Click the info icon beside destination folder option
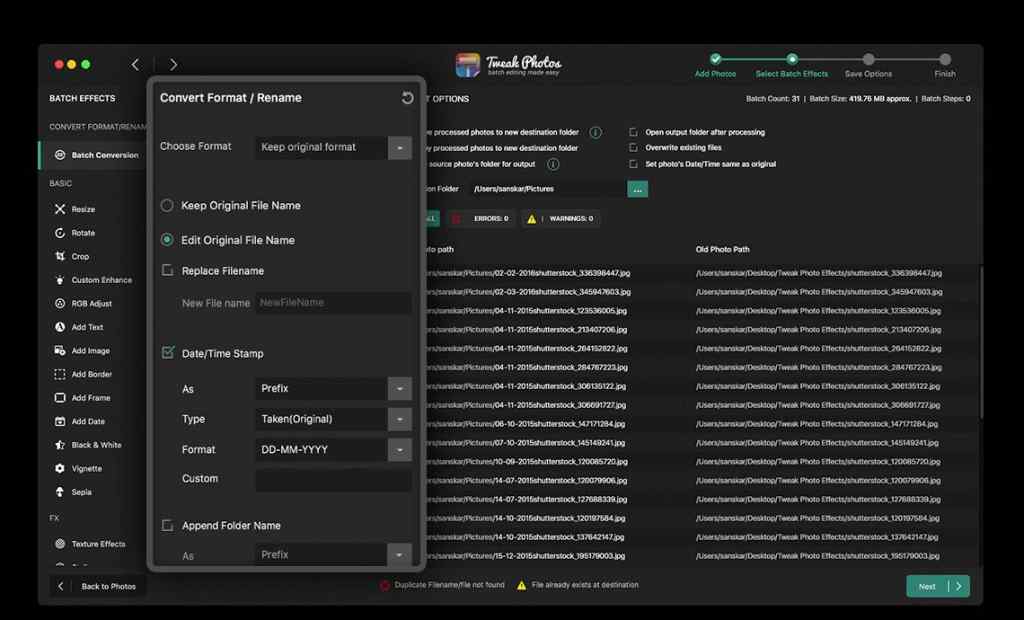Screen dimensions: 1024x620 tap(596, 132)
